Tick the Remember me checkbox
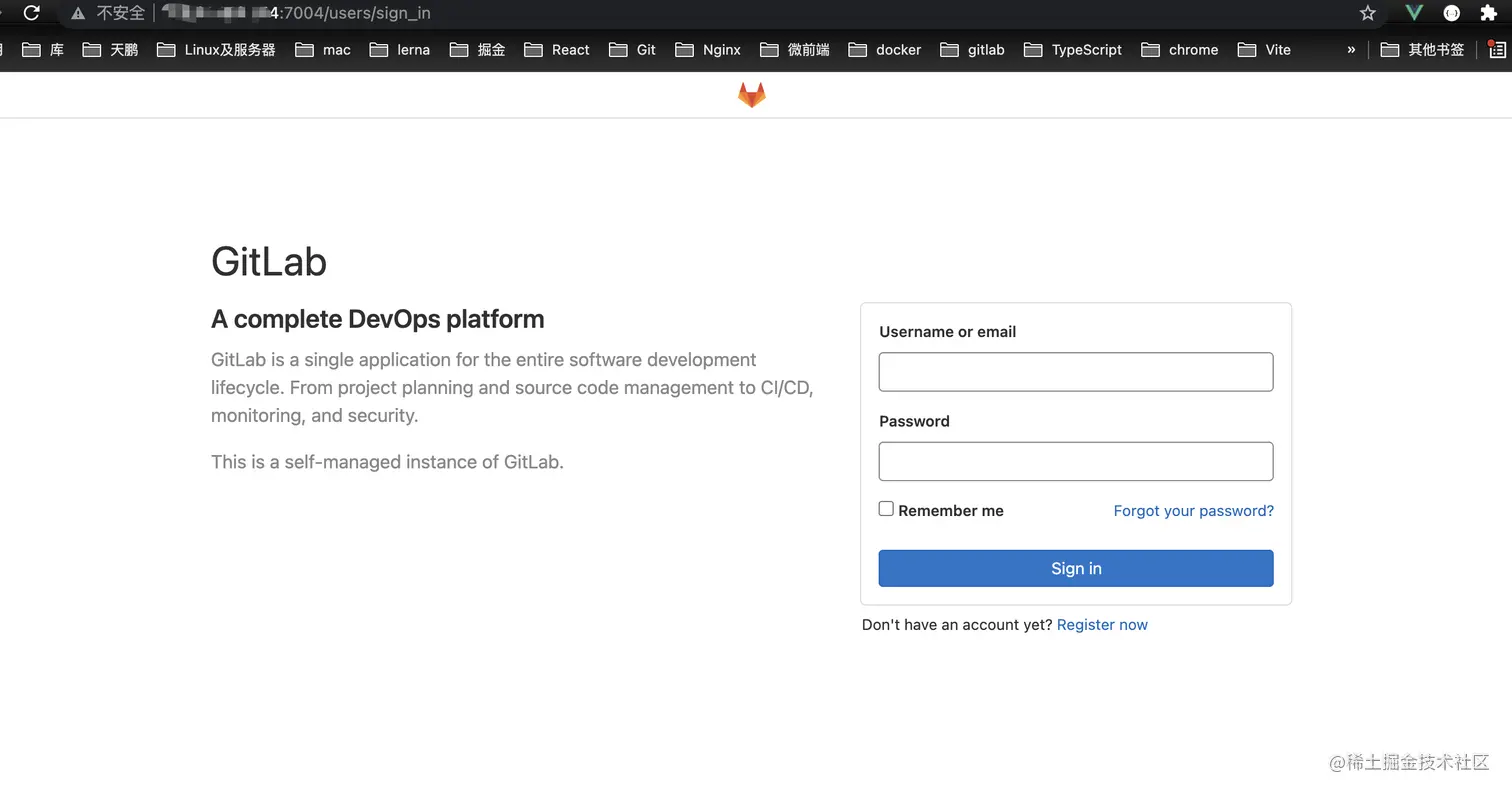Image resolution: width=1512 pixels, height=795 pixels. click(886, 509)
